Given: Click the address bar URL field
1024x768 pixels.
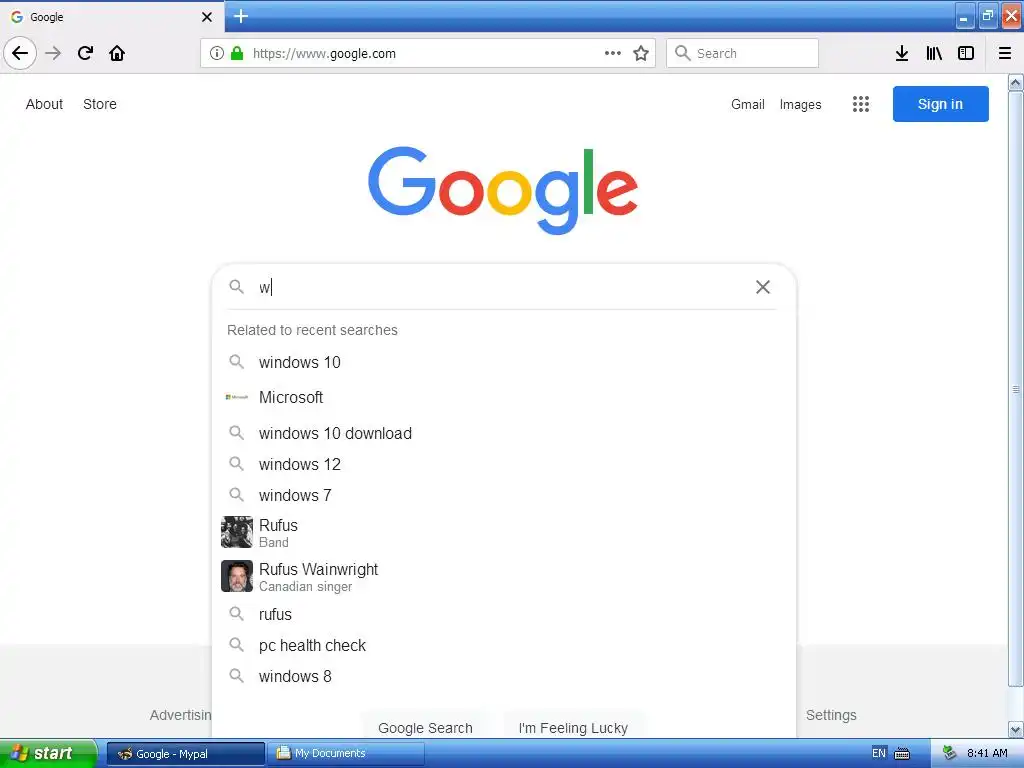Looking at the screenshot, I should click(x=428, y=53).
